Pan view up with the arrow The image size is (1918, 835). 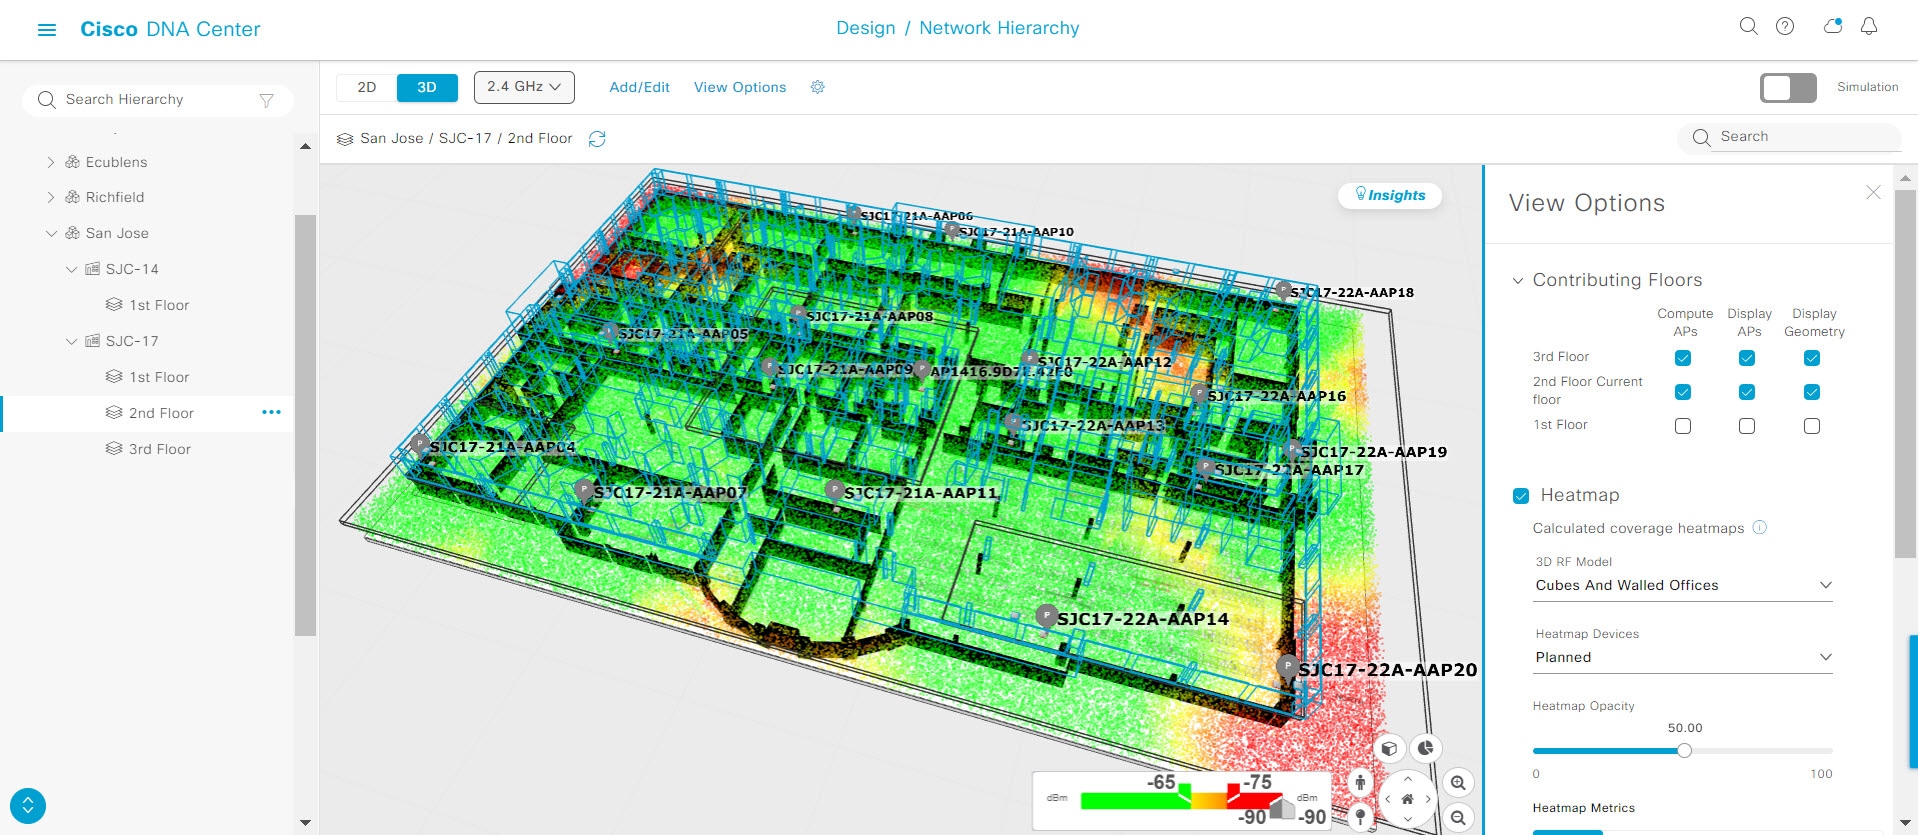click(x=1407, y=779)
